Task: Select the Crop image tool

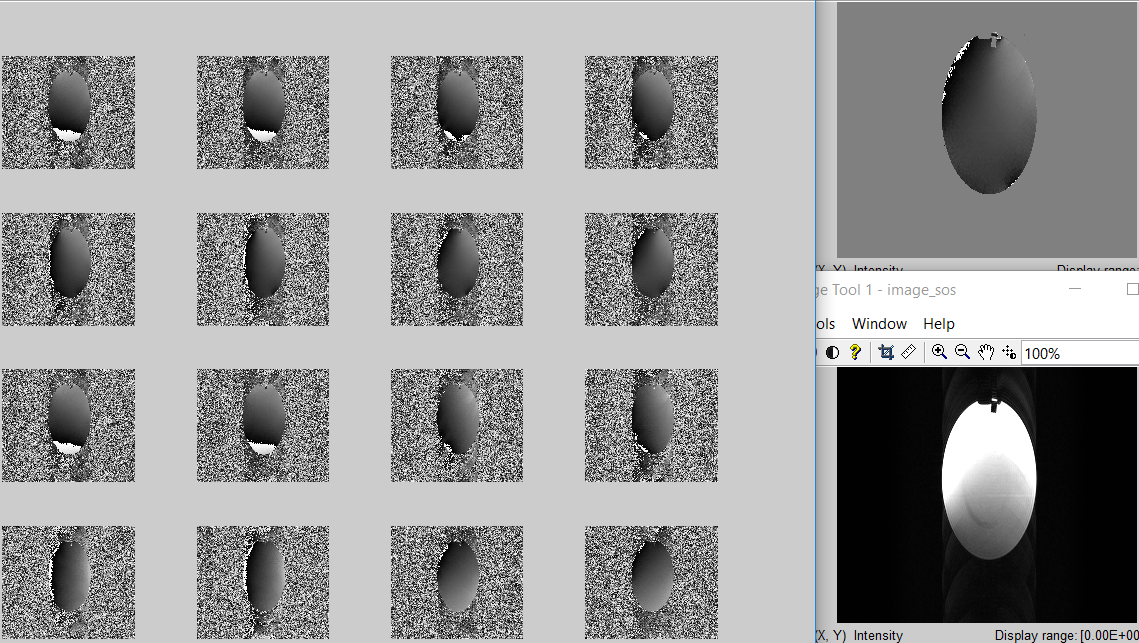Action: click(x=886, y=352)
